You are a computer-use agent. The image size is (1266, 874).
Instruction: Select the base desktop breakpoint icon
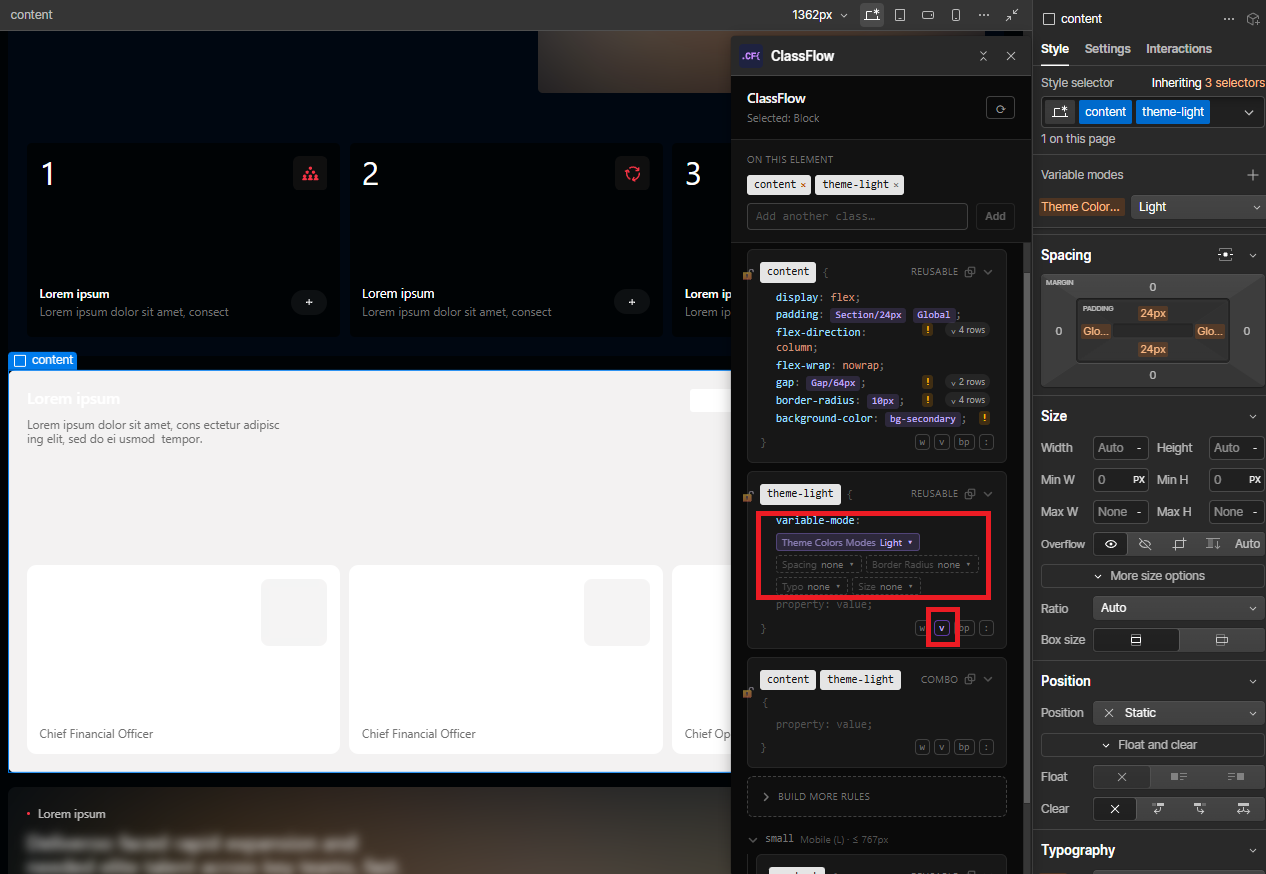tap(872, 15)
